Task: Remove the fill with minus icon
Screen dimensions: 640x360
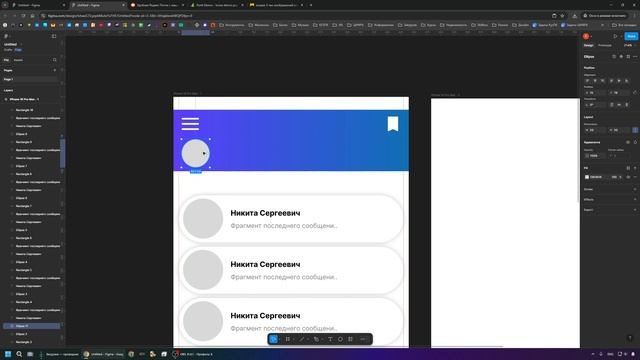Action: coord(635,177)
